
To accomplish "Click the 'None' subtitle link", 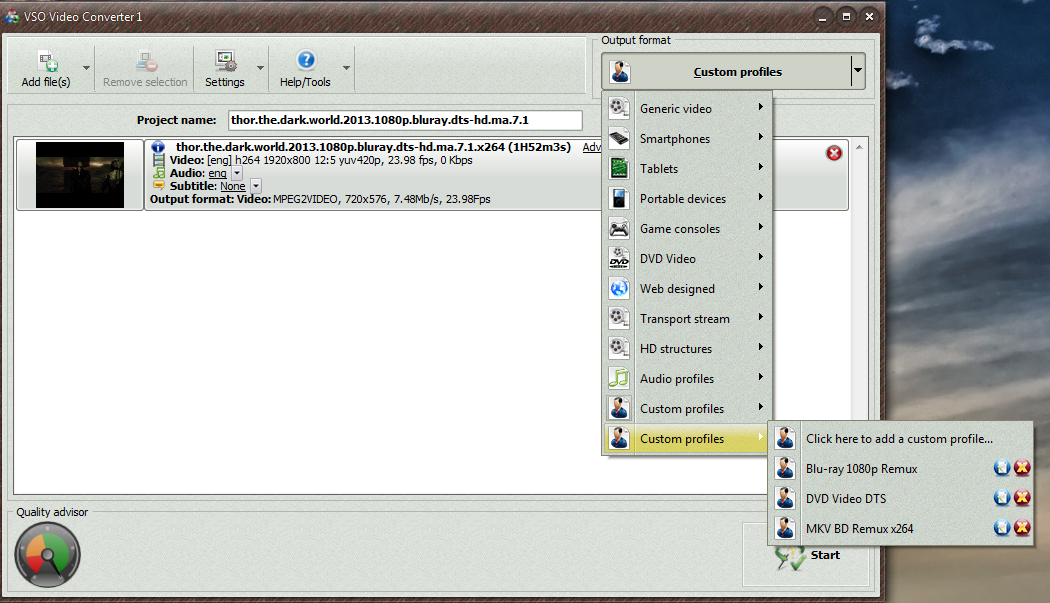I will [232, 186].
